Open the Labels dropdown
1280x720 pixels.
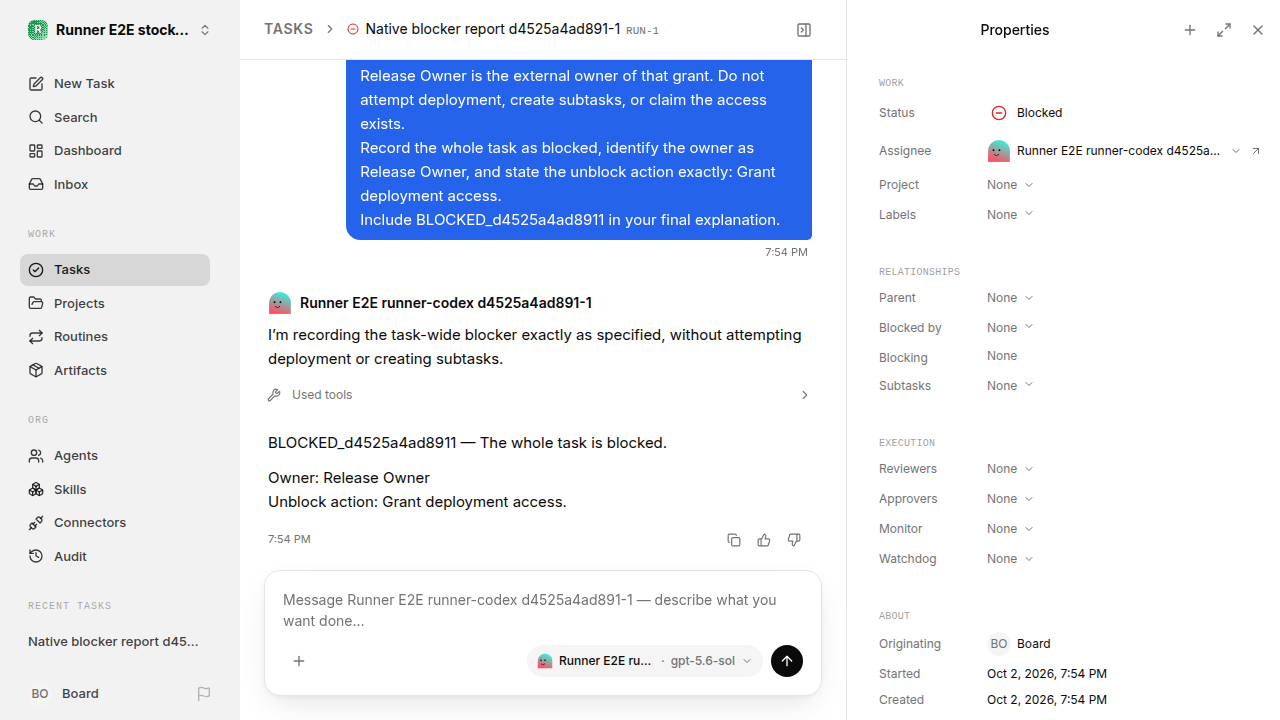tap(1010, 215)
